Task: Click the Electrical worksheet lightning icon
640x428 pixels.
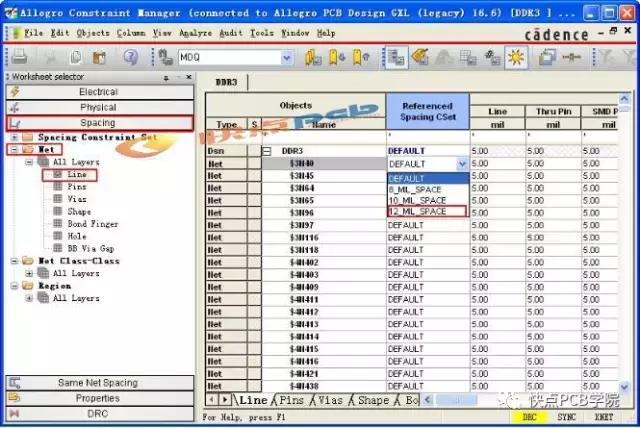Action: coord(15,91)
